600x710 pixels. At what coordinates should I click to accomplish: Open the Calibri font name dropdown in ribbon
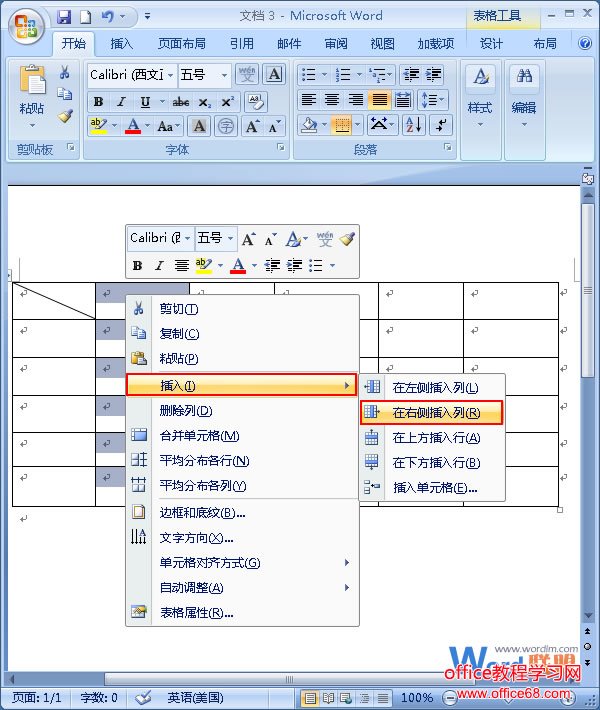click(x=170, y=75)
